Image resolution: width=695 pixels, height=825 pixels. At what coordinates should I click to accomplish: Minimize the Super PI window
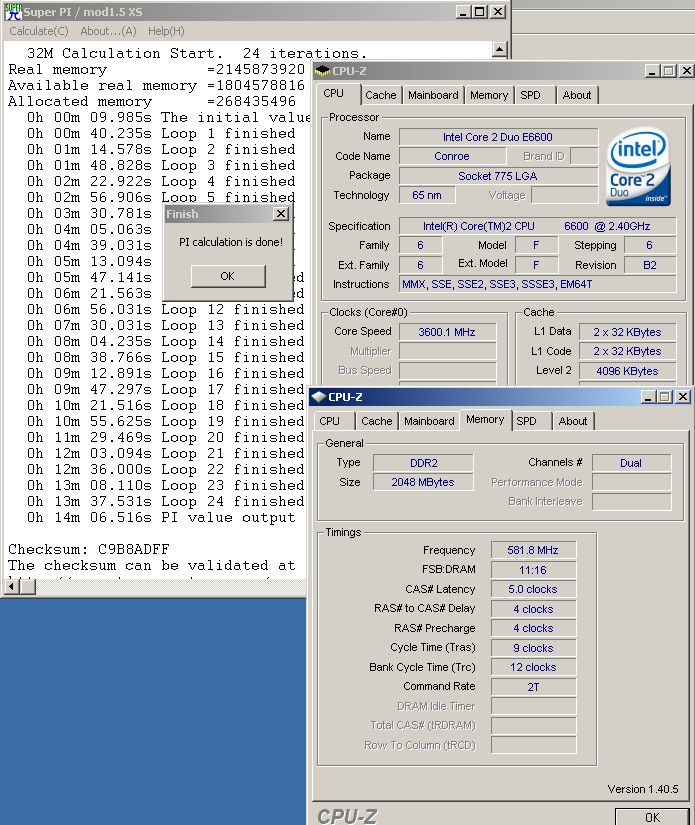click(463, 12)
